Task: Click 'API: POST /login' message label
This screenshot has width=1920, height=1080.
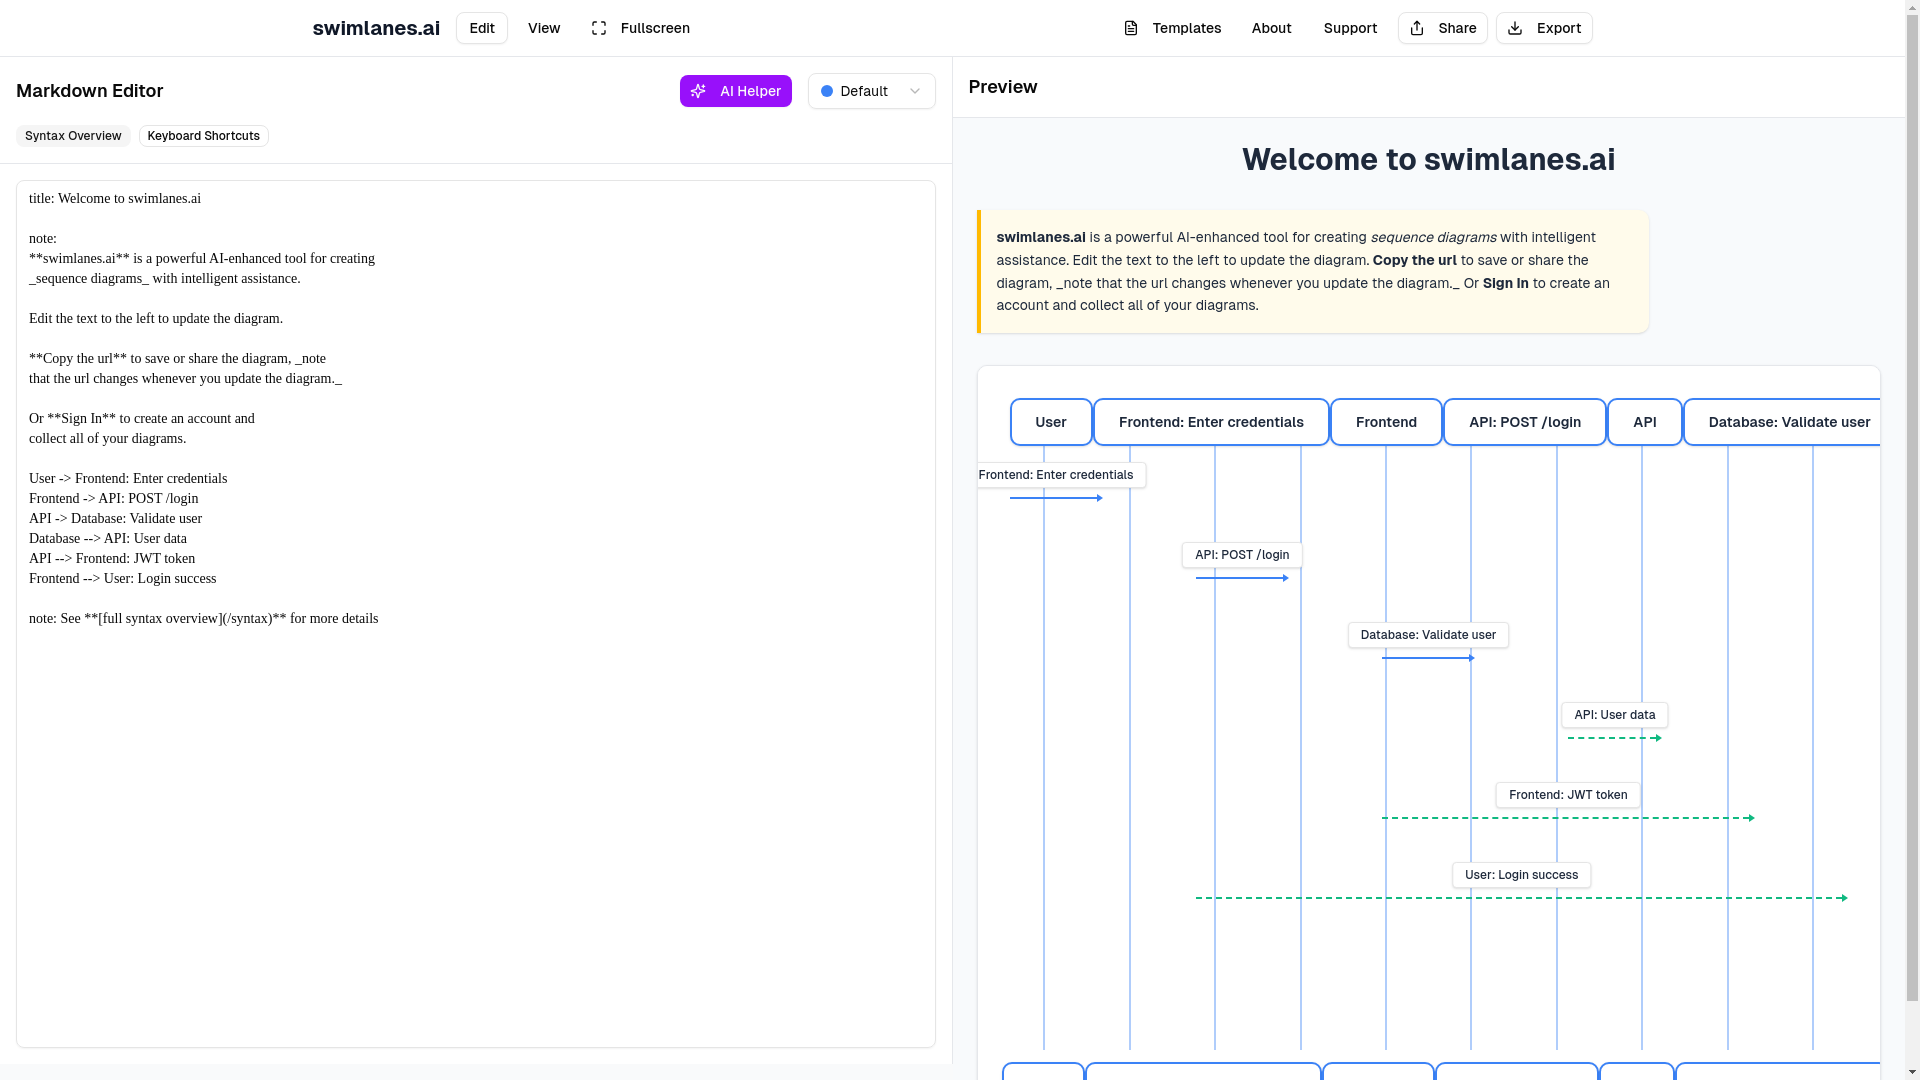Action: coord(1242,555)
